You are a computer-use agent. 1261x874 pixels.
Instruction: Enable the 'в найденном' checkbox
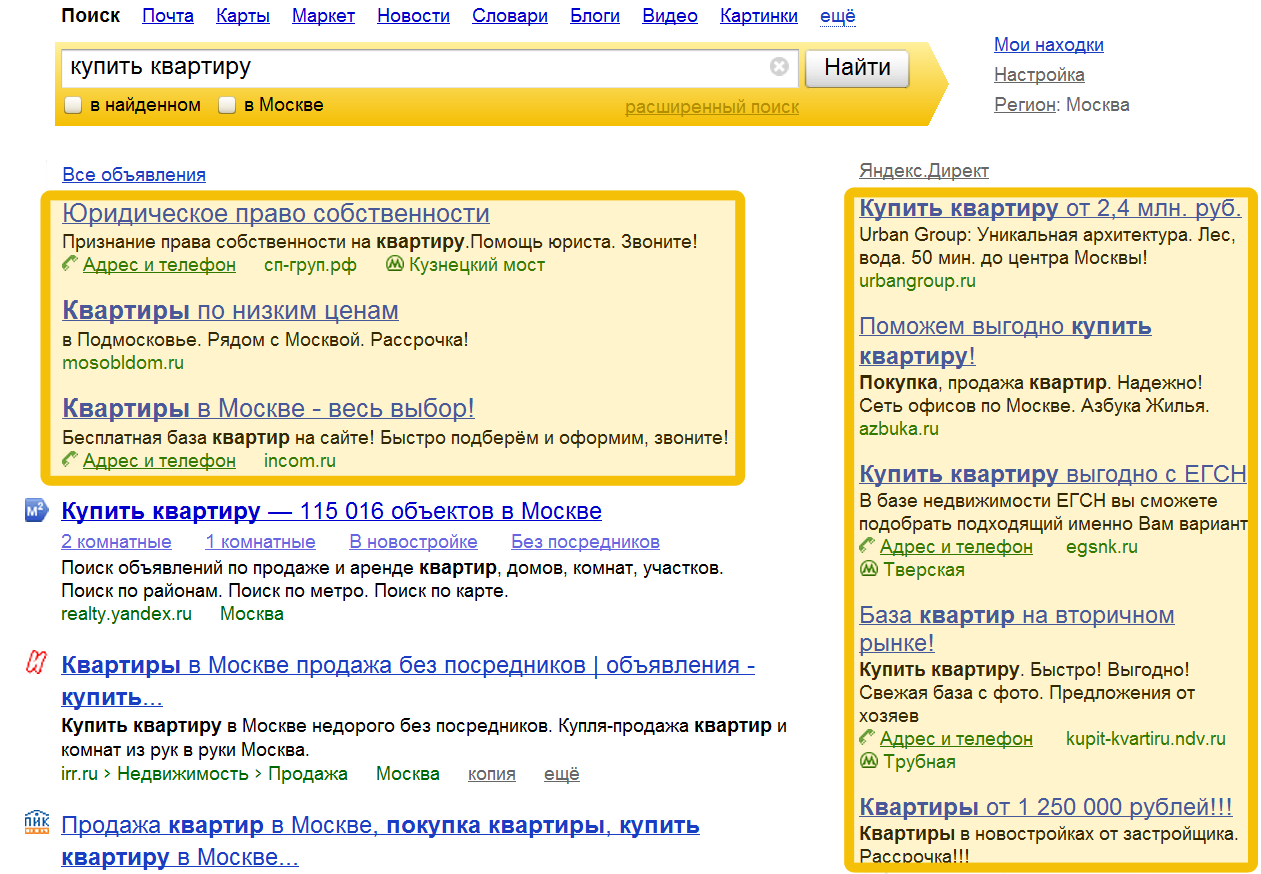[x=73, y=105]
